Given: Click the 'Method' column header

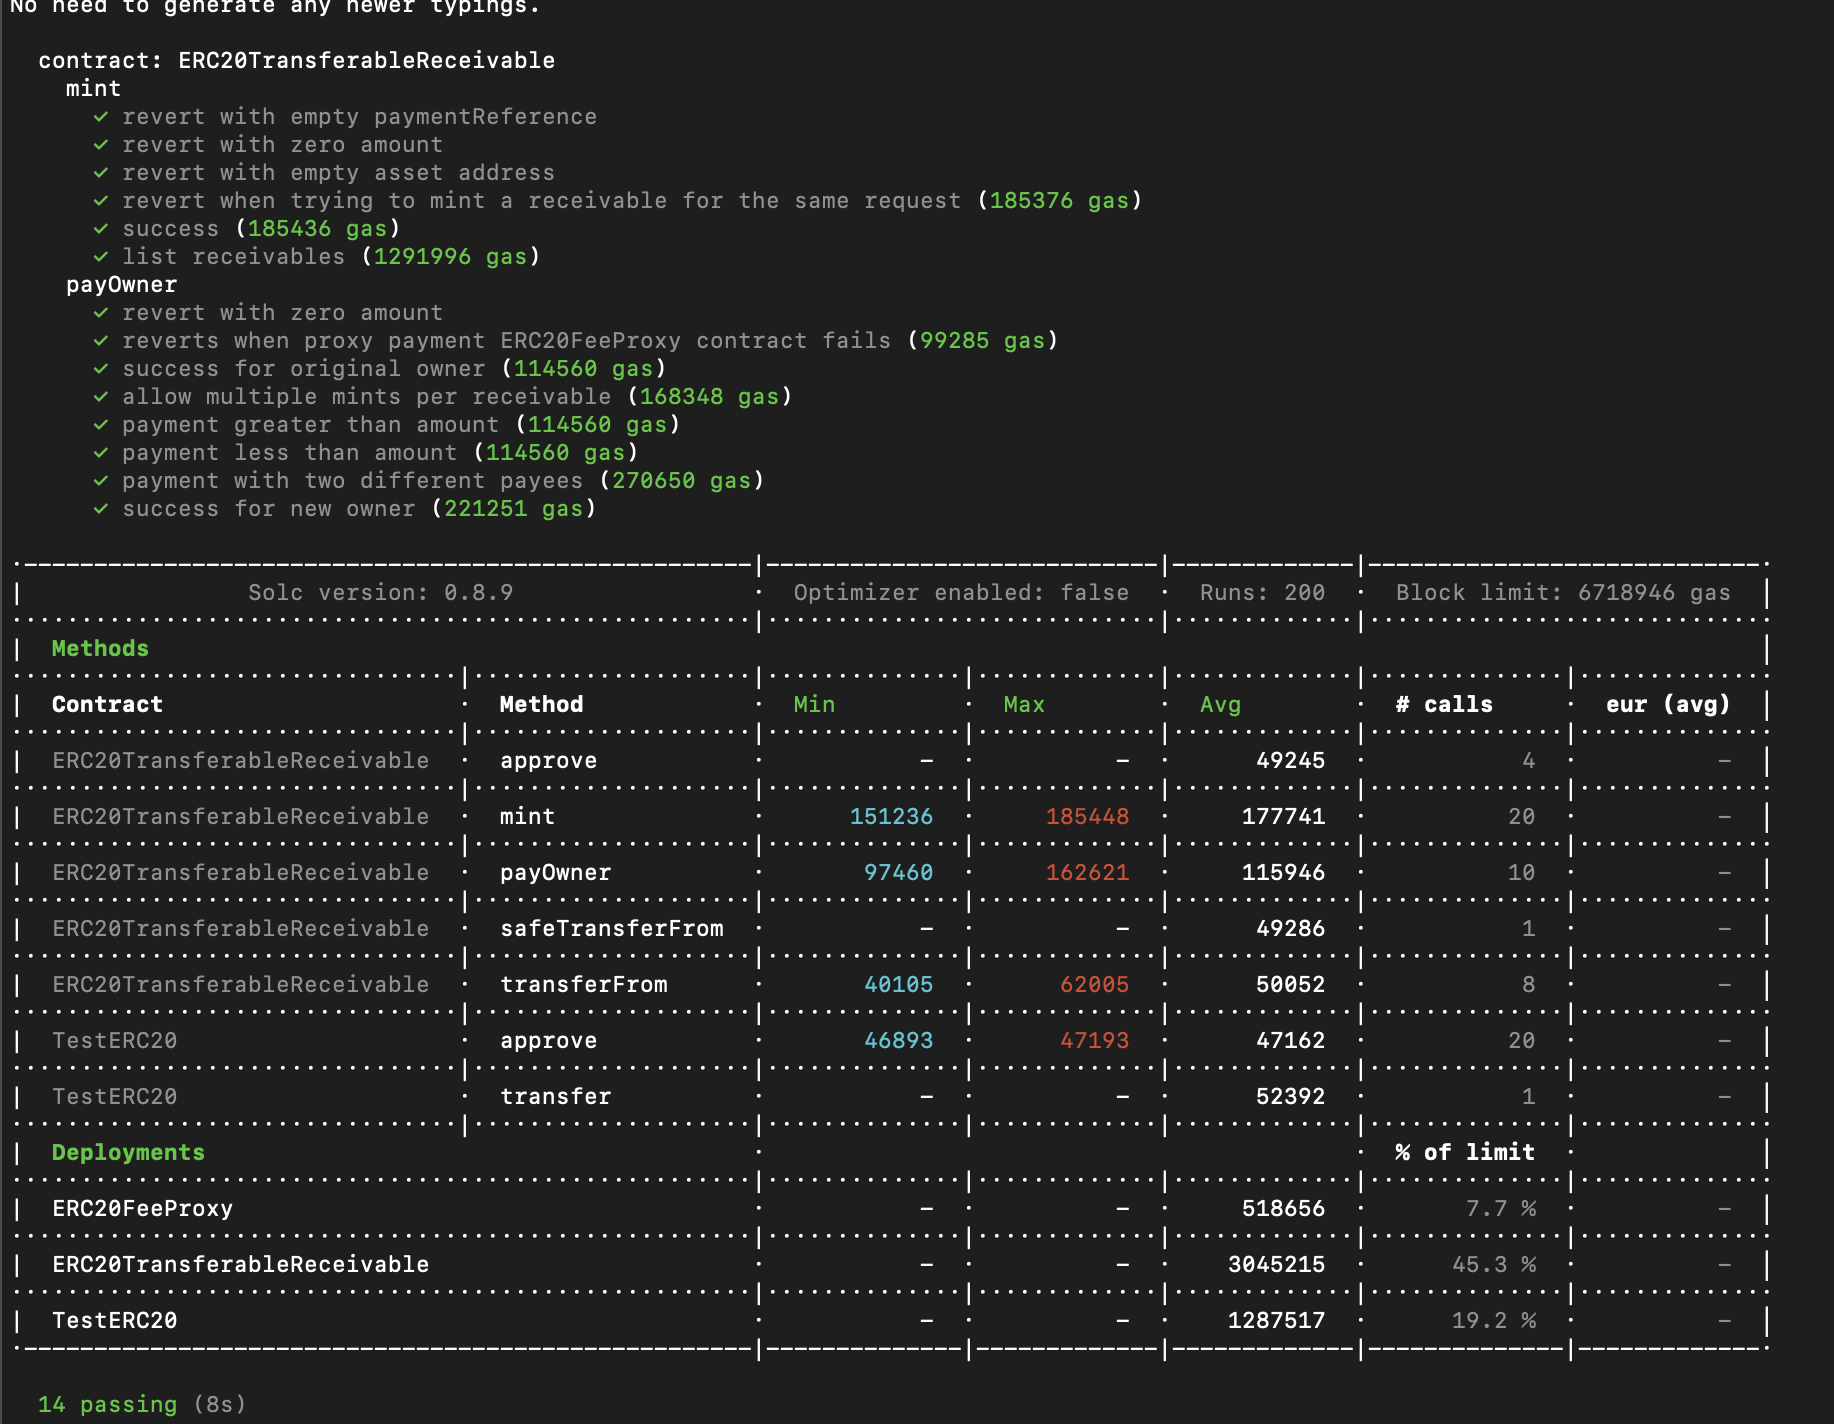Looking at the screenshot, I should 541,705.
